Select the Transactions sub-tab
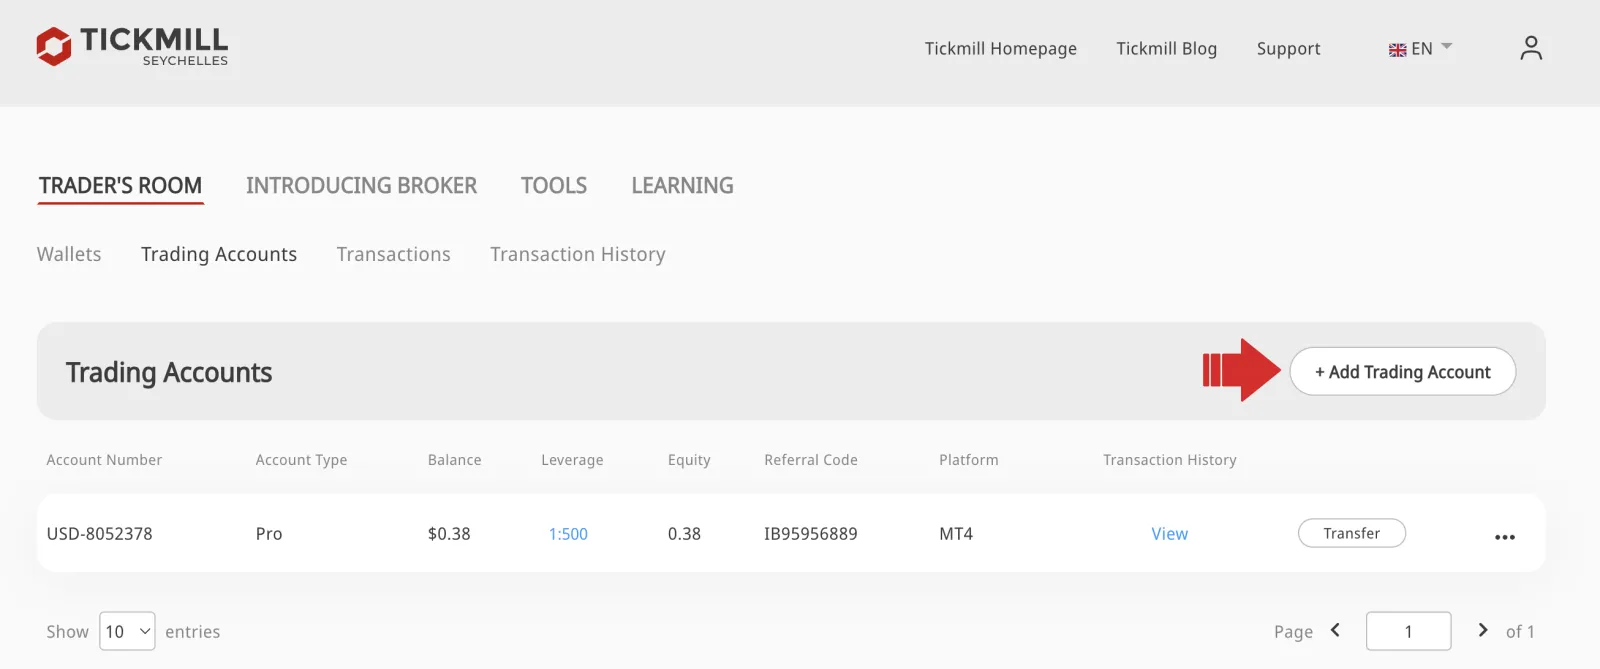 tap(393, 254)
